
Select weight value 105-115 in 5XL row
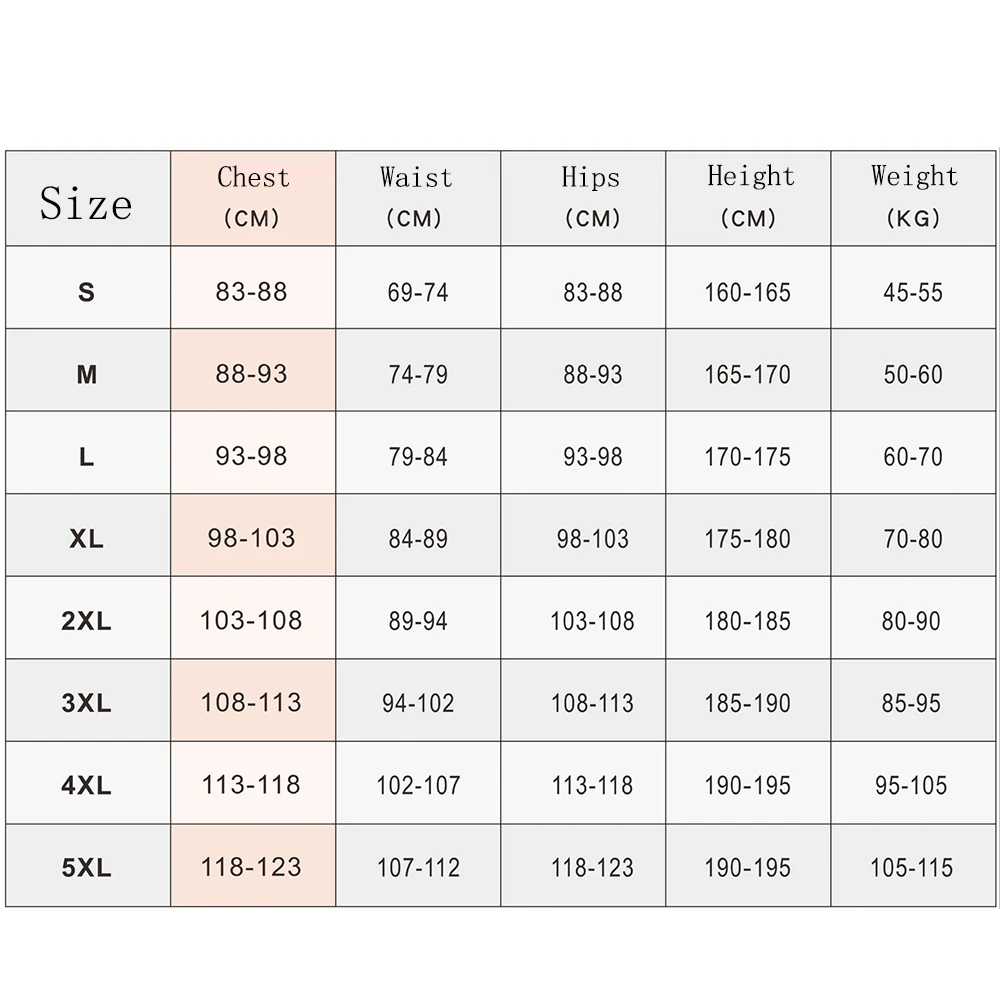point(912,868)
